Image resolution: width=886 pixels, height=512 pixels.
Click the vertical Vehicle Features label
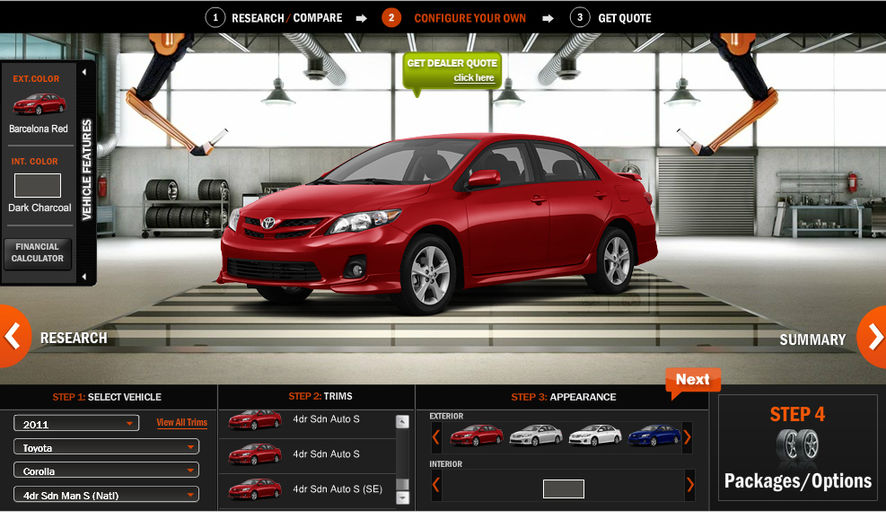coord(86,169)
